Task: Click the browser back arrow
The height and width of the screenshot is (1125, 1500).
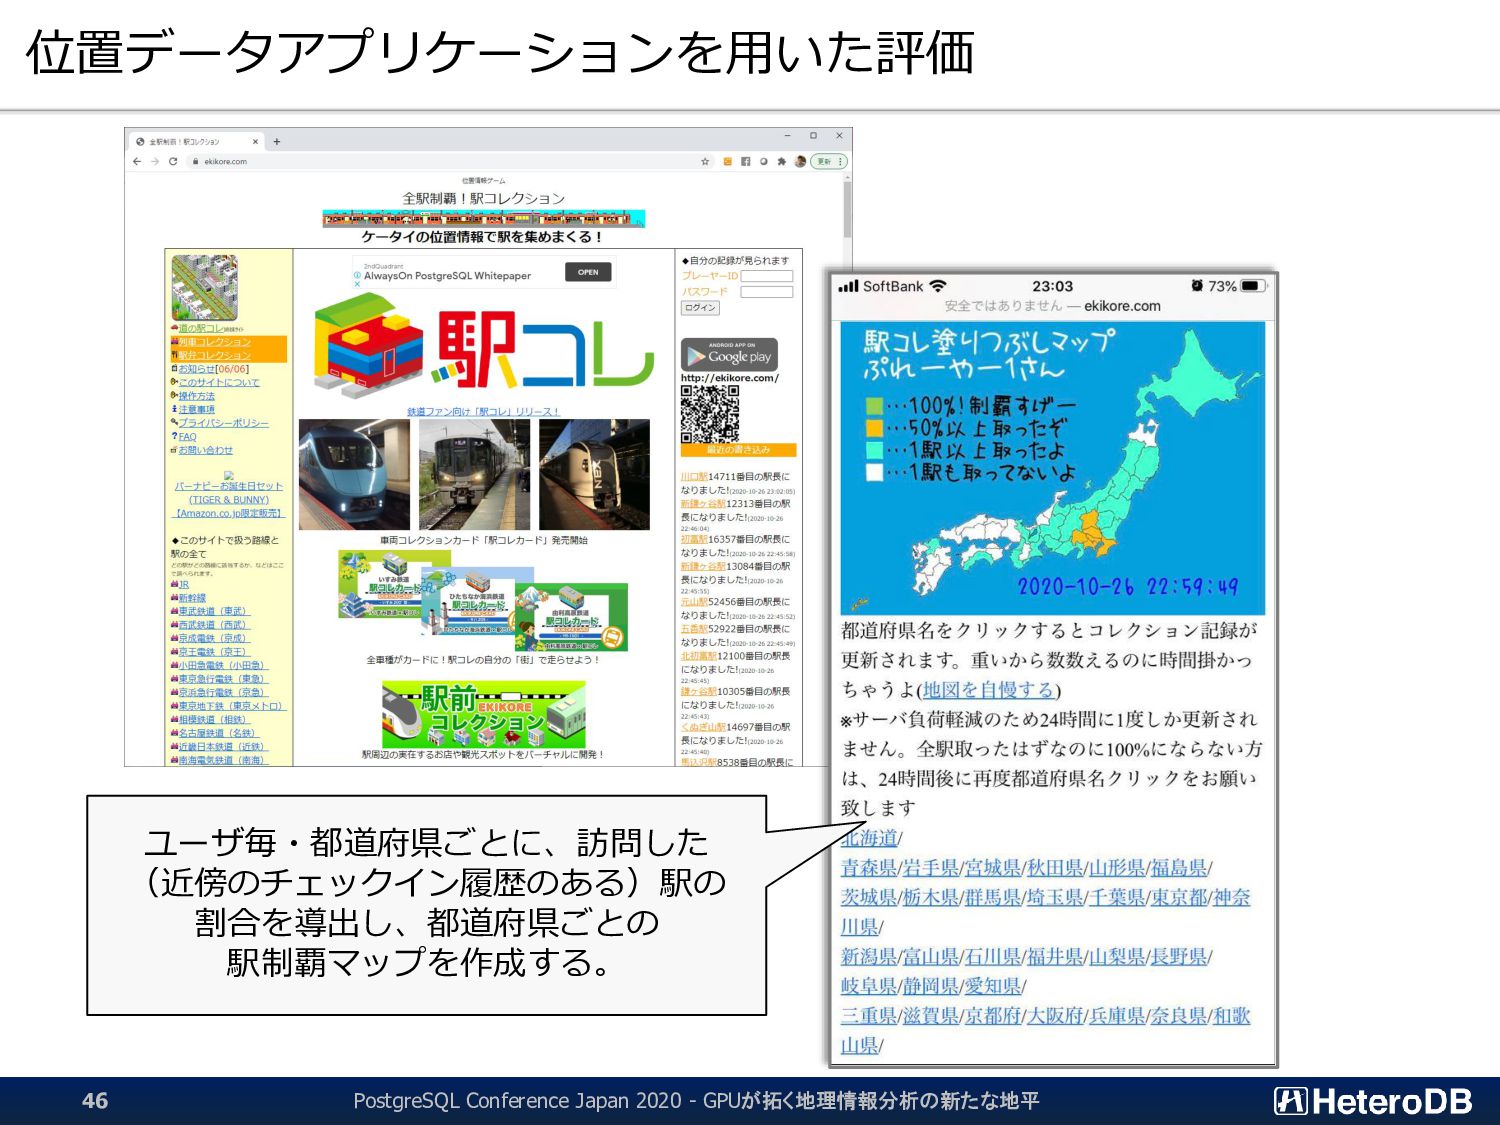Action: click(x=137, y=161)
